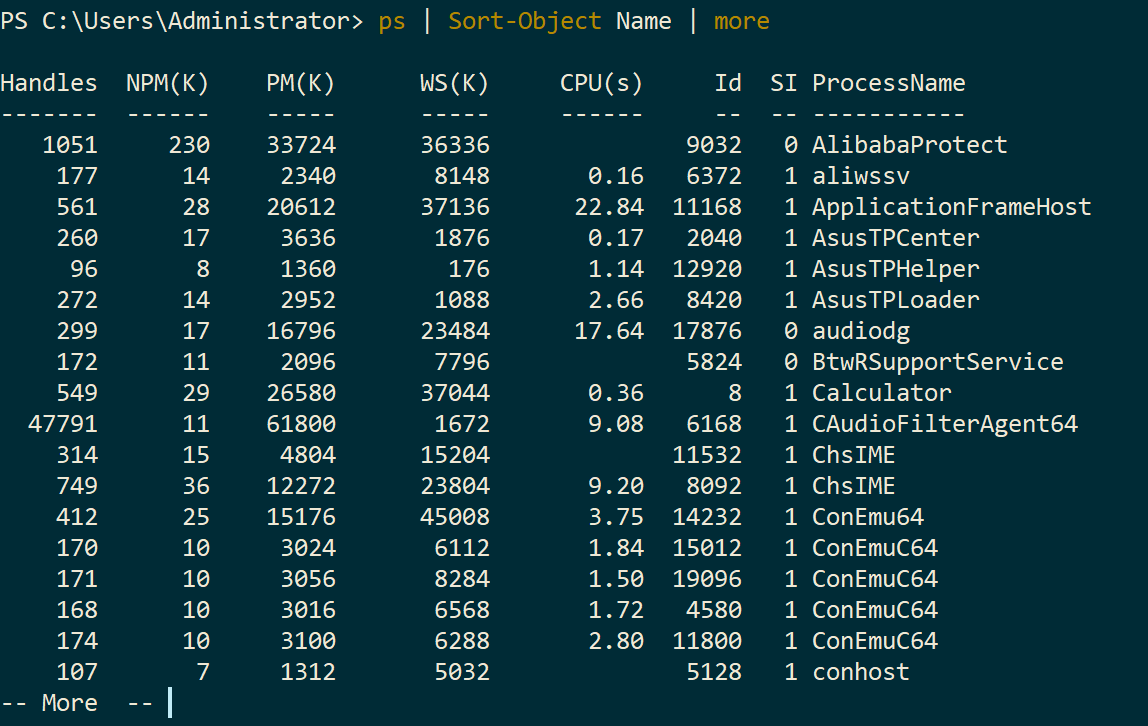Select the ApplicationFrameHost process name

point(951,207)
